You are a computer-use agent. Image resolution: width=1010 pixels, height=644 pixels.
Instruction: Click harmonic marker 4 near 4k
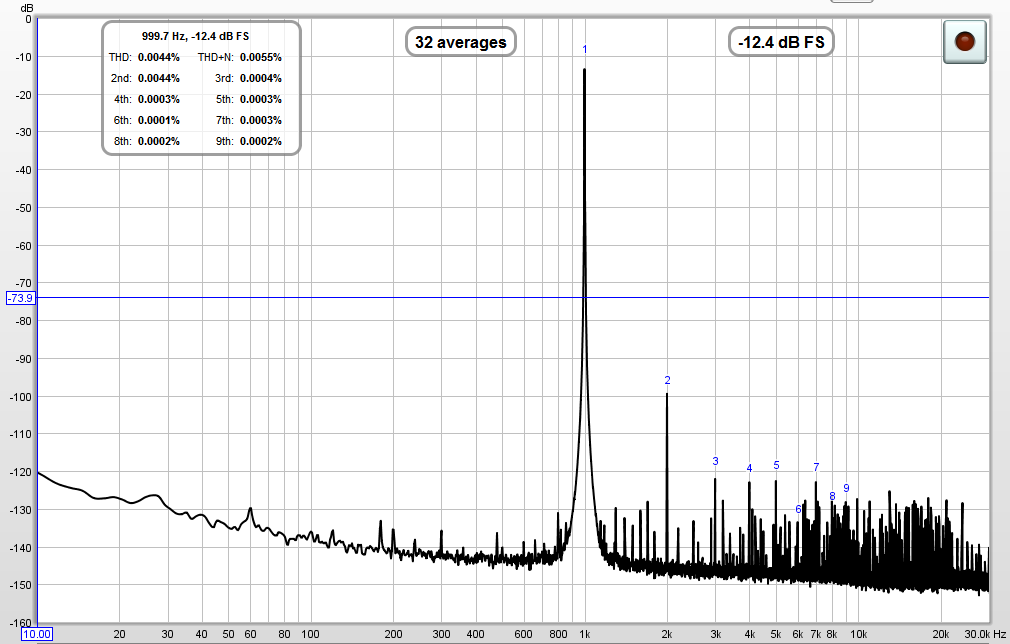pos(749,468)
